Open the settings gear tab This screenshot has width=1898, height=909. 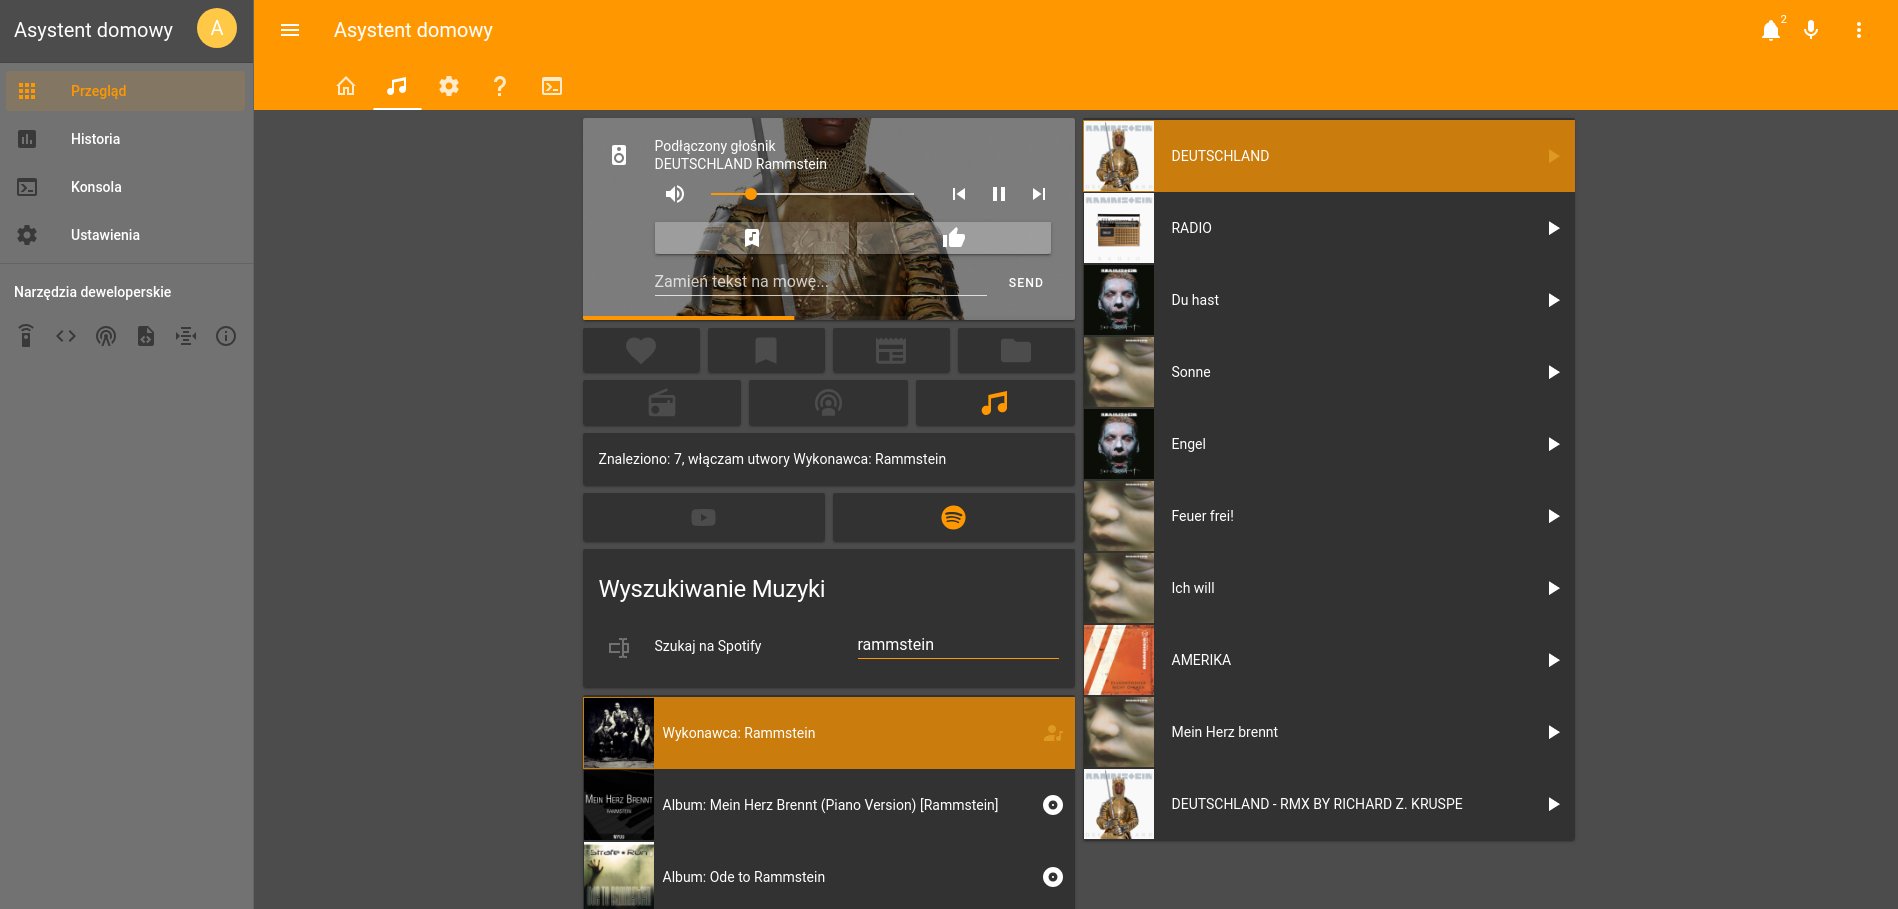(449, 86)
